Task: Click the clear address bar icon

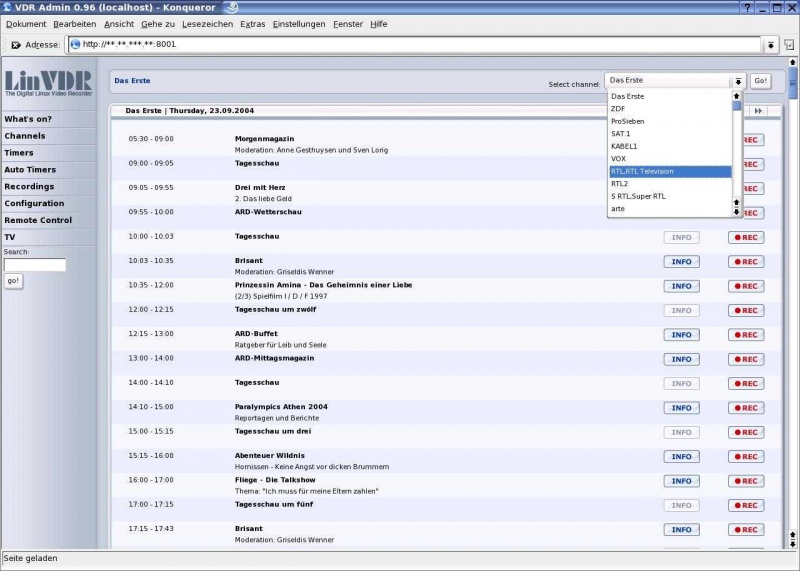Action: point(16,45)
